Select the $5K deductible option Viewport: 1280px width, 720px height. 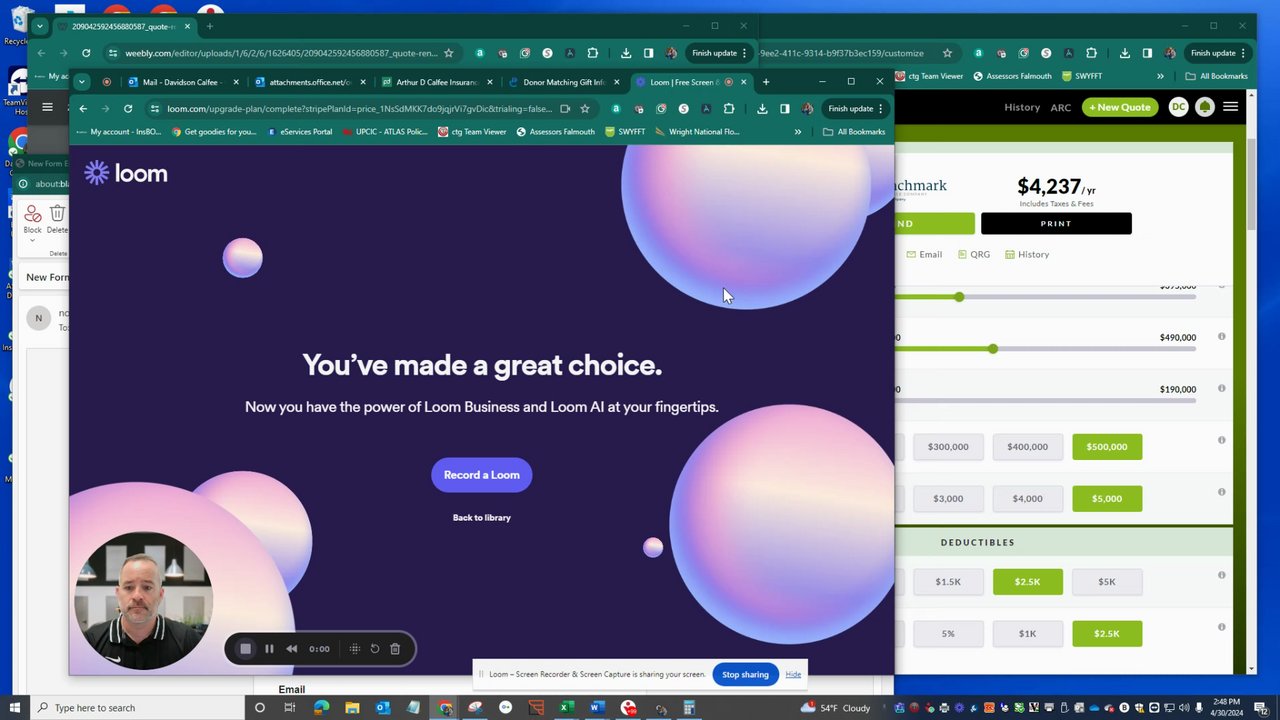pos(1107,582)
